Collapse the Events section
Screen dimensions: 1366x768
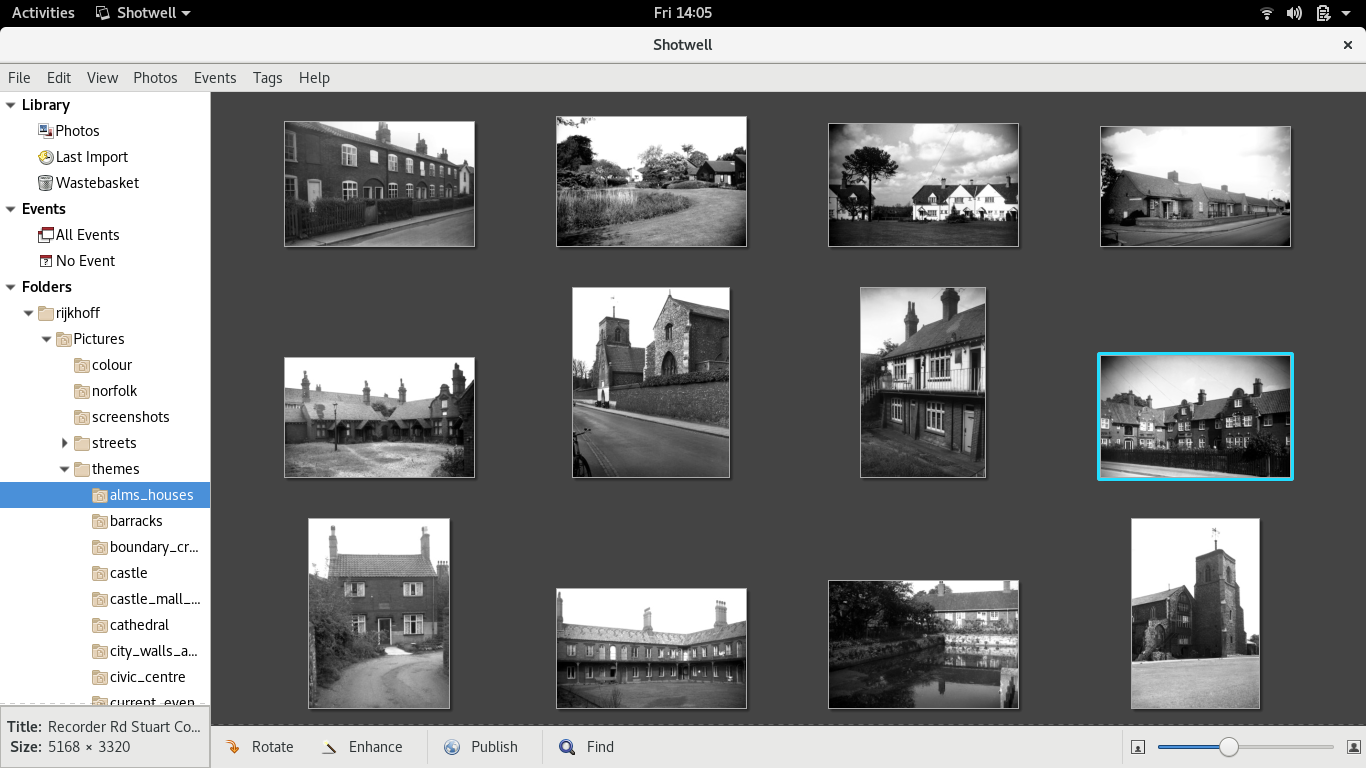(x=11, y=209)
